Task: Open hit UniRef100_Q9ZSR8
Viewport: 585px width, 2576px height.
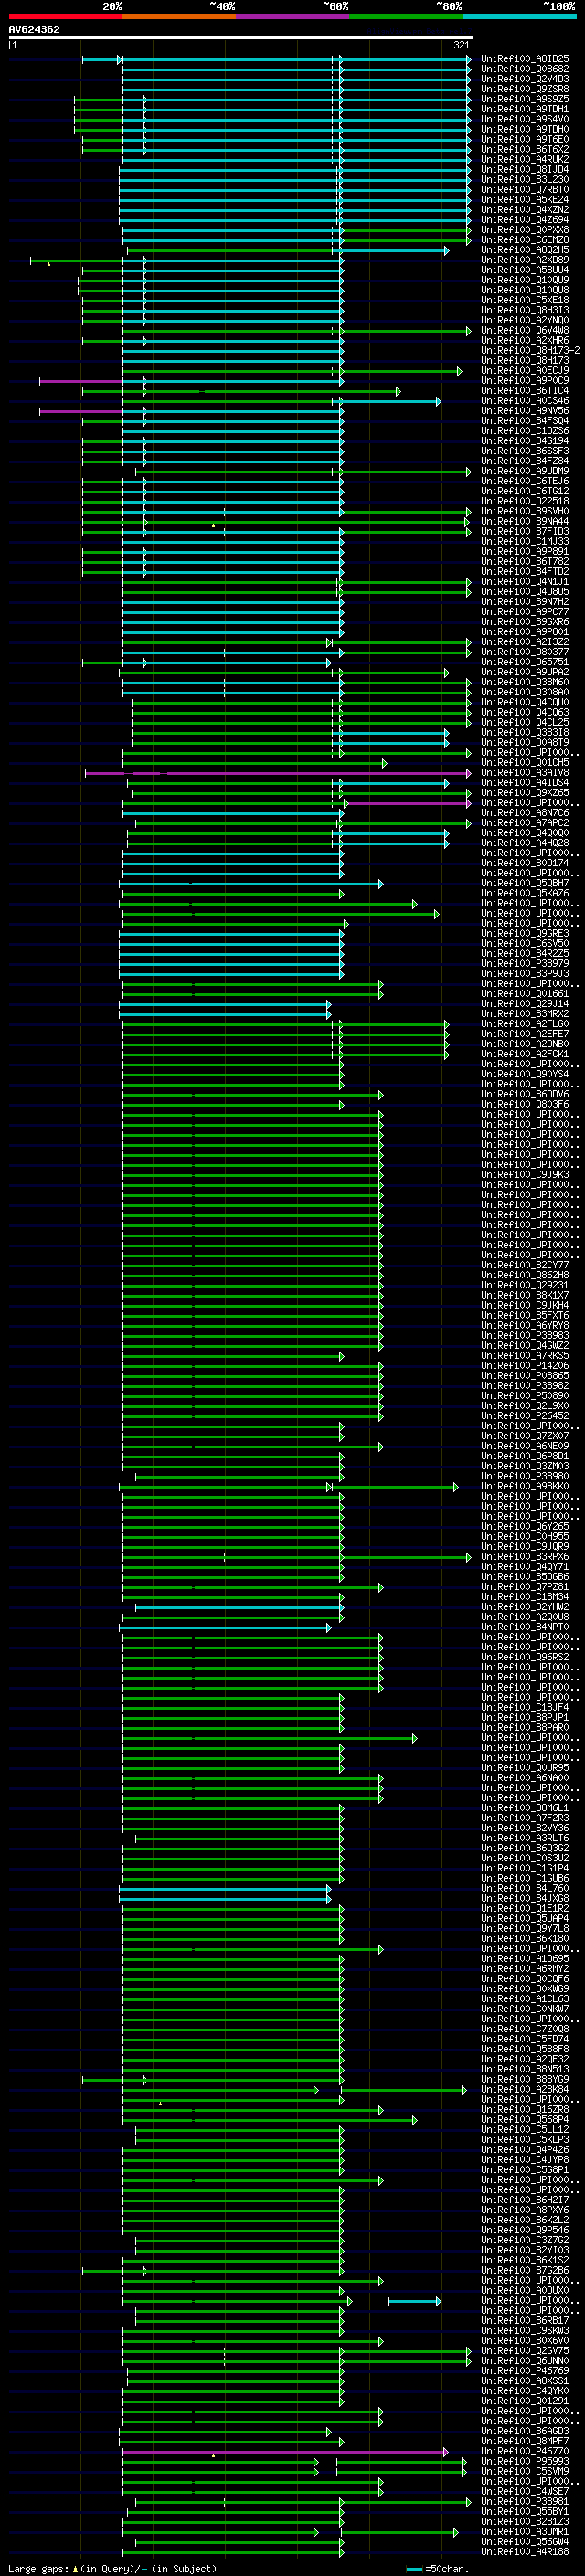Action: pyautogui.click(x=525, y=89)
